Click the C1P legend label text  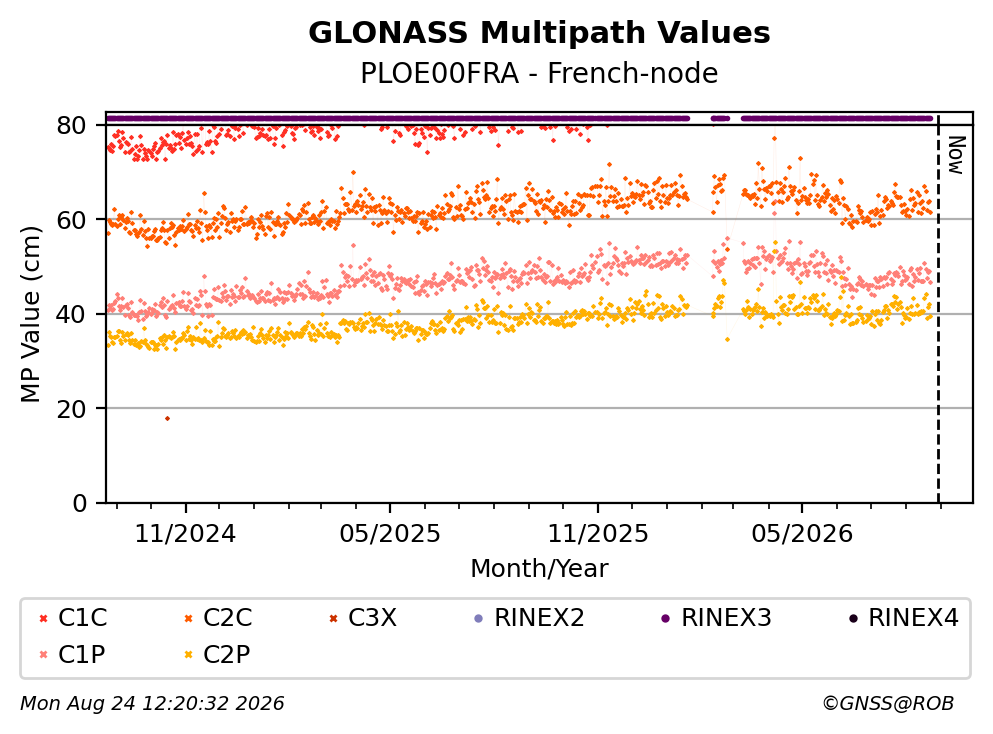(82, 654)
